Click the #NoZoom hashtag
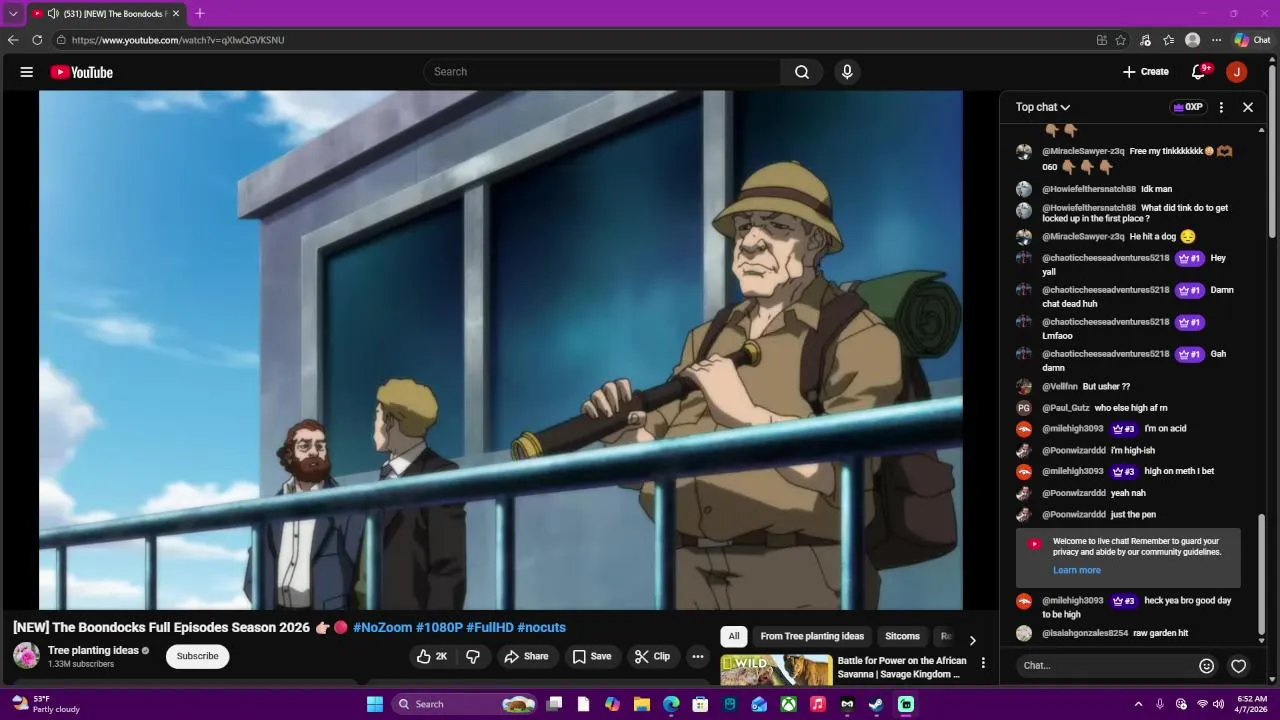 (x=382, y=628)
